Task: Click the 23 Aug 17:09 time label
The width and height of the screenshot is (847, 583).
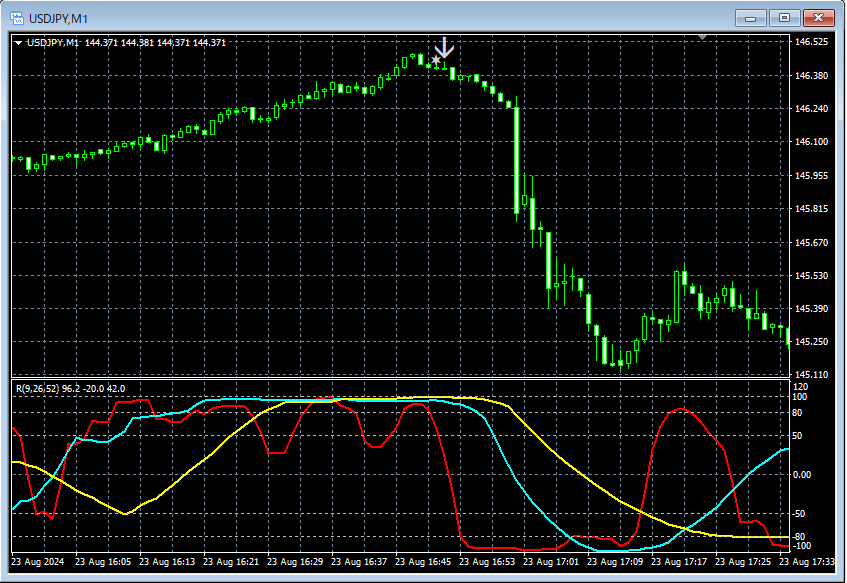Action: 615,561
